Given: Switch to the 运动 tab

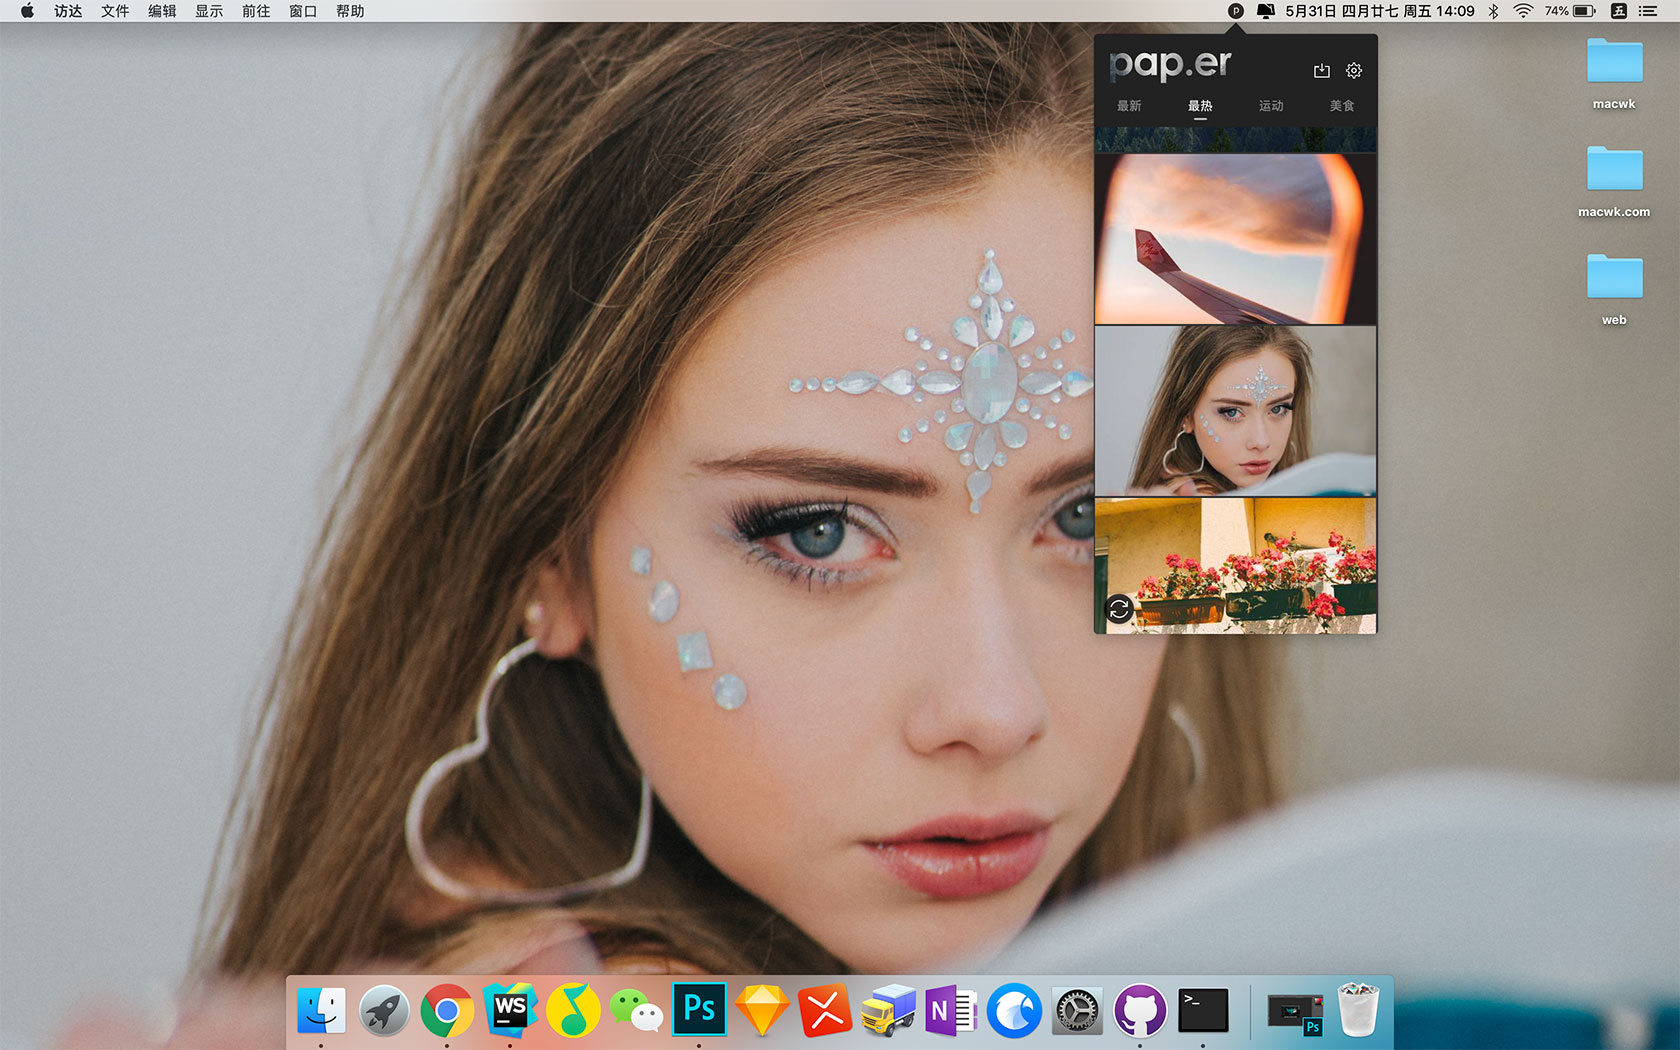Looking at the screenshot, I should (x=1271, y=106).
